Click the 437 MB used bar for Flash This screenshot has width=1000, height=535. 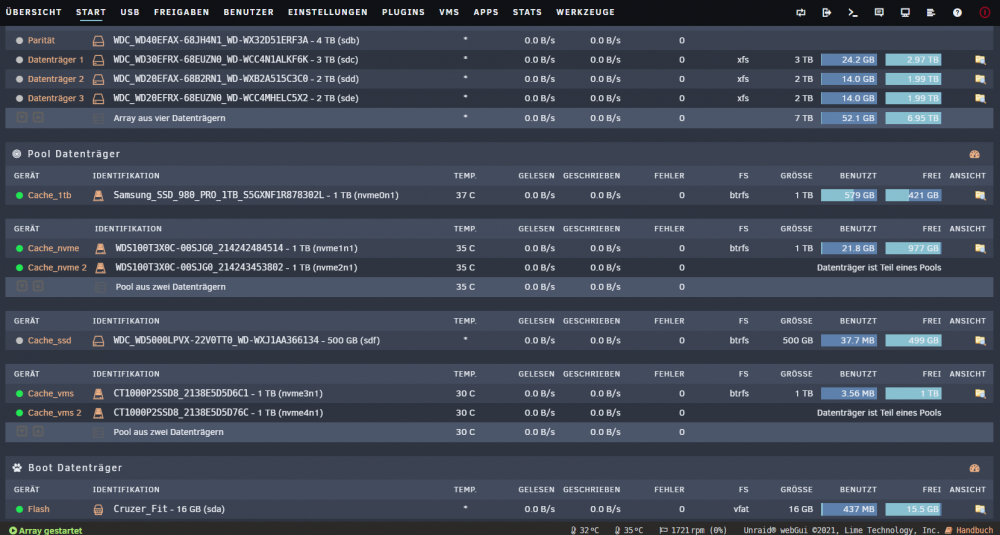click(849, 509)
